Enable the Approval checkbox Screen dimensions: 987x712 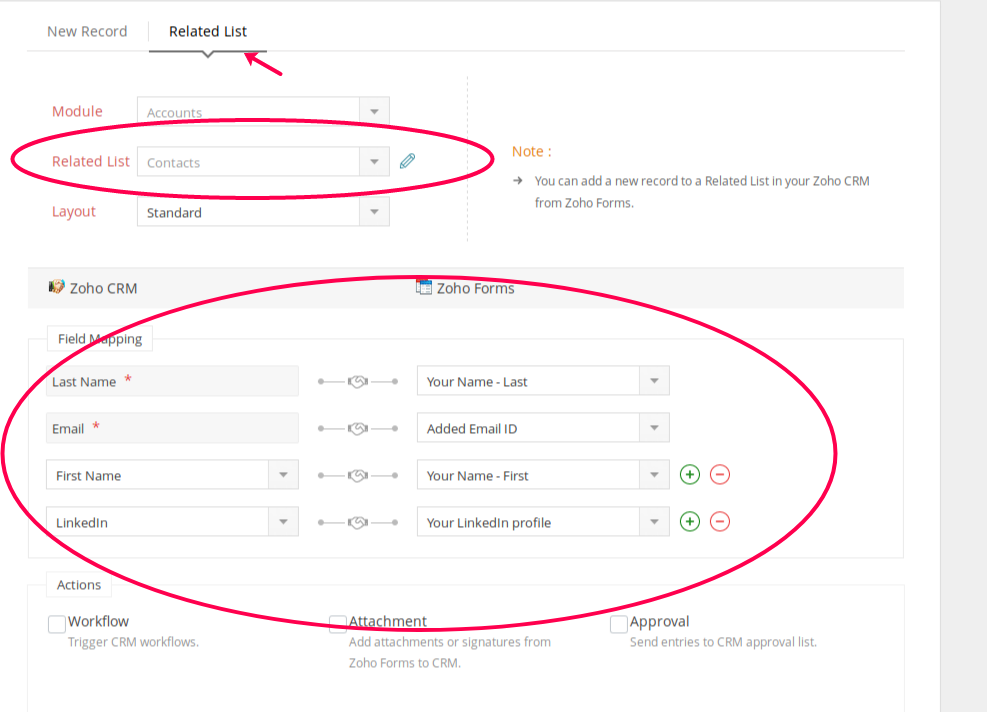pos(619,624)
